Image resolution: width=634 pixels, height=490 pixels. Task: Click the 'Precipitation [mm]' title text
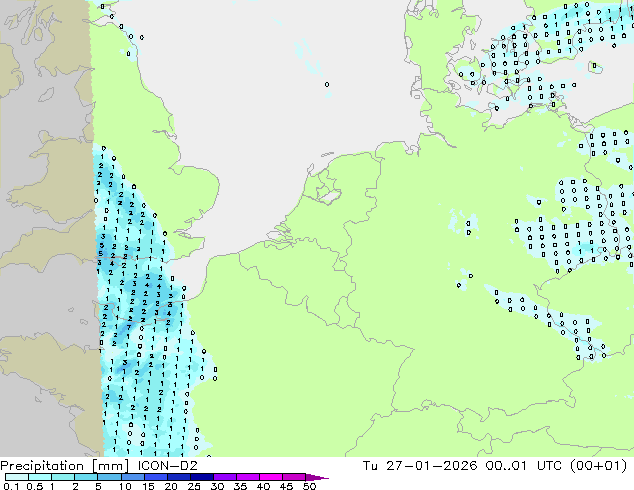[65, 466]
